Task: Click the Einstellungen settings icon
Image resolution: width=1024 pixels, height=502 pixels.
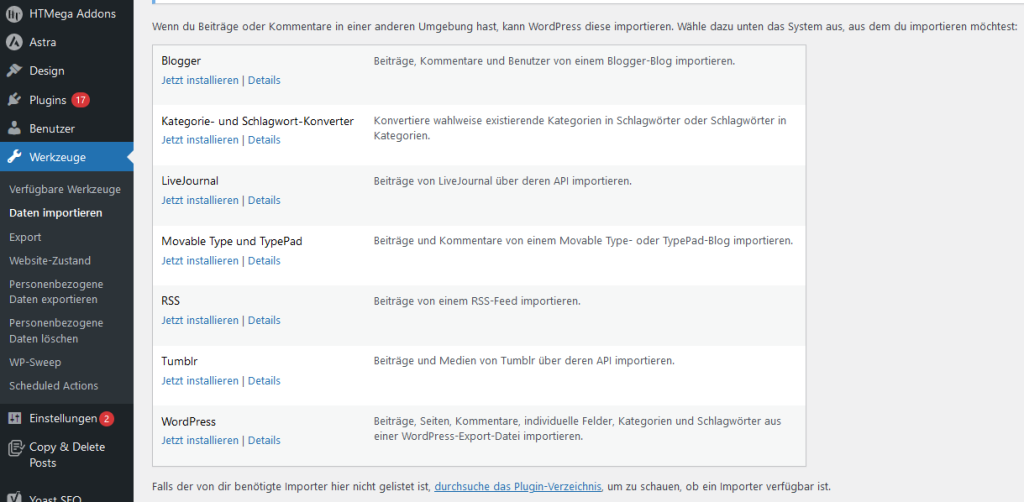Action: 14,418
